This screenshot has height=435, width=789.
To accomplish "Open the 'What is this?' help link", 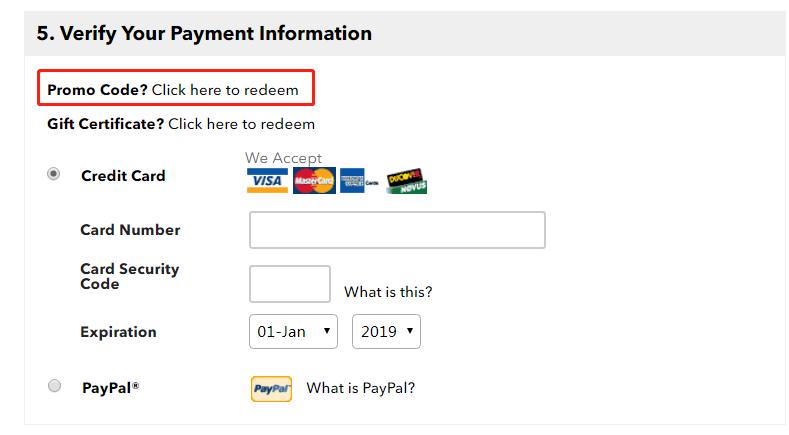I will [388, 292].
